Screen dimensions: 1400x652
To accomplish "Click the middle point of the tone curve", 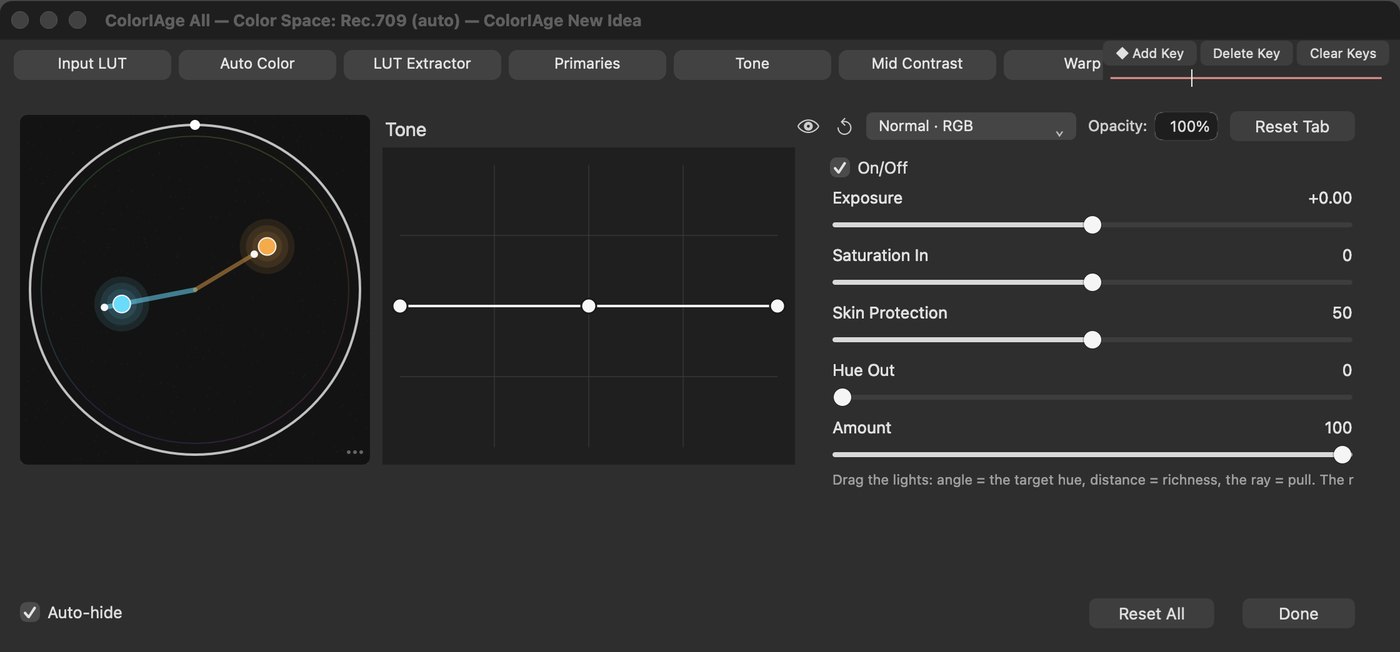I will (x=589, y=306).
